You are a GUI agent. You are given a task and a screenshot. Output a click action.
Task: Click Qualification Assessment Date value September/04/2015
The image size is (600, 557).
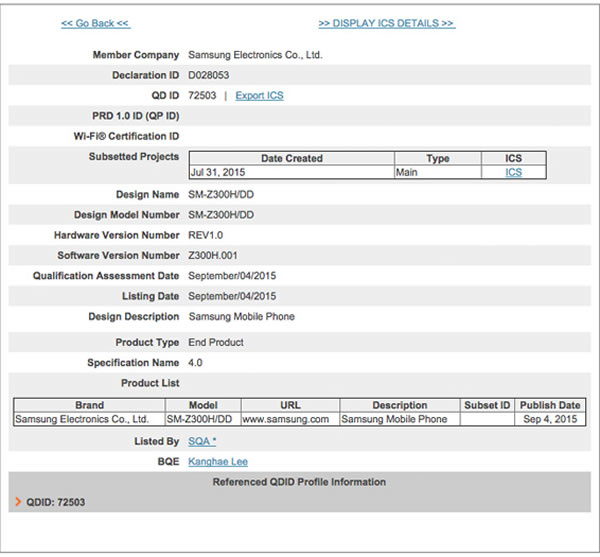pyautogui.click(x=232, y=275)
